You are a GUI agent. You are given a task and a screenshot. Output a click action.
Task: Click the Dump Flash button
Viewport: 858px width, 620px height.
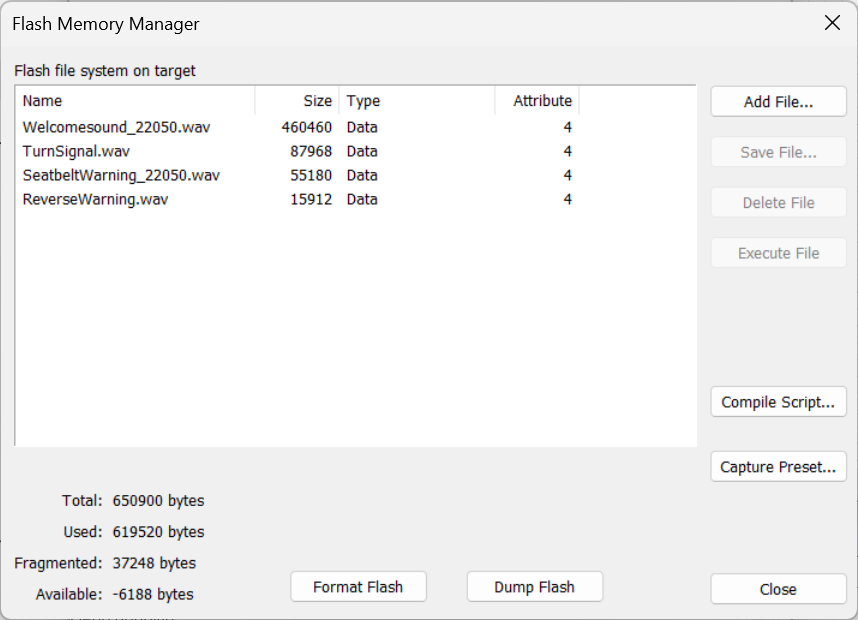coord(534,587)
